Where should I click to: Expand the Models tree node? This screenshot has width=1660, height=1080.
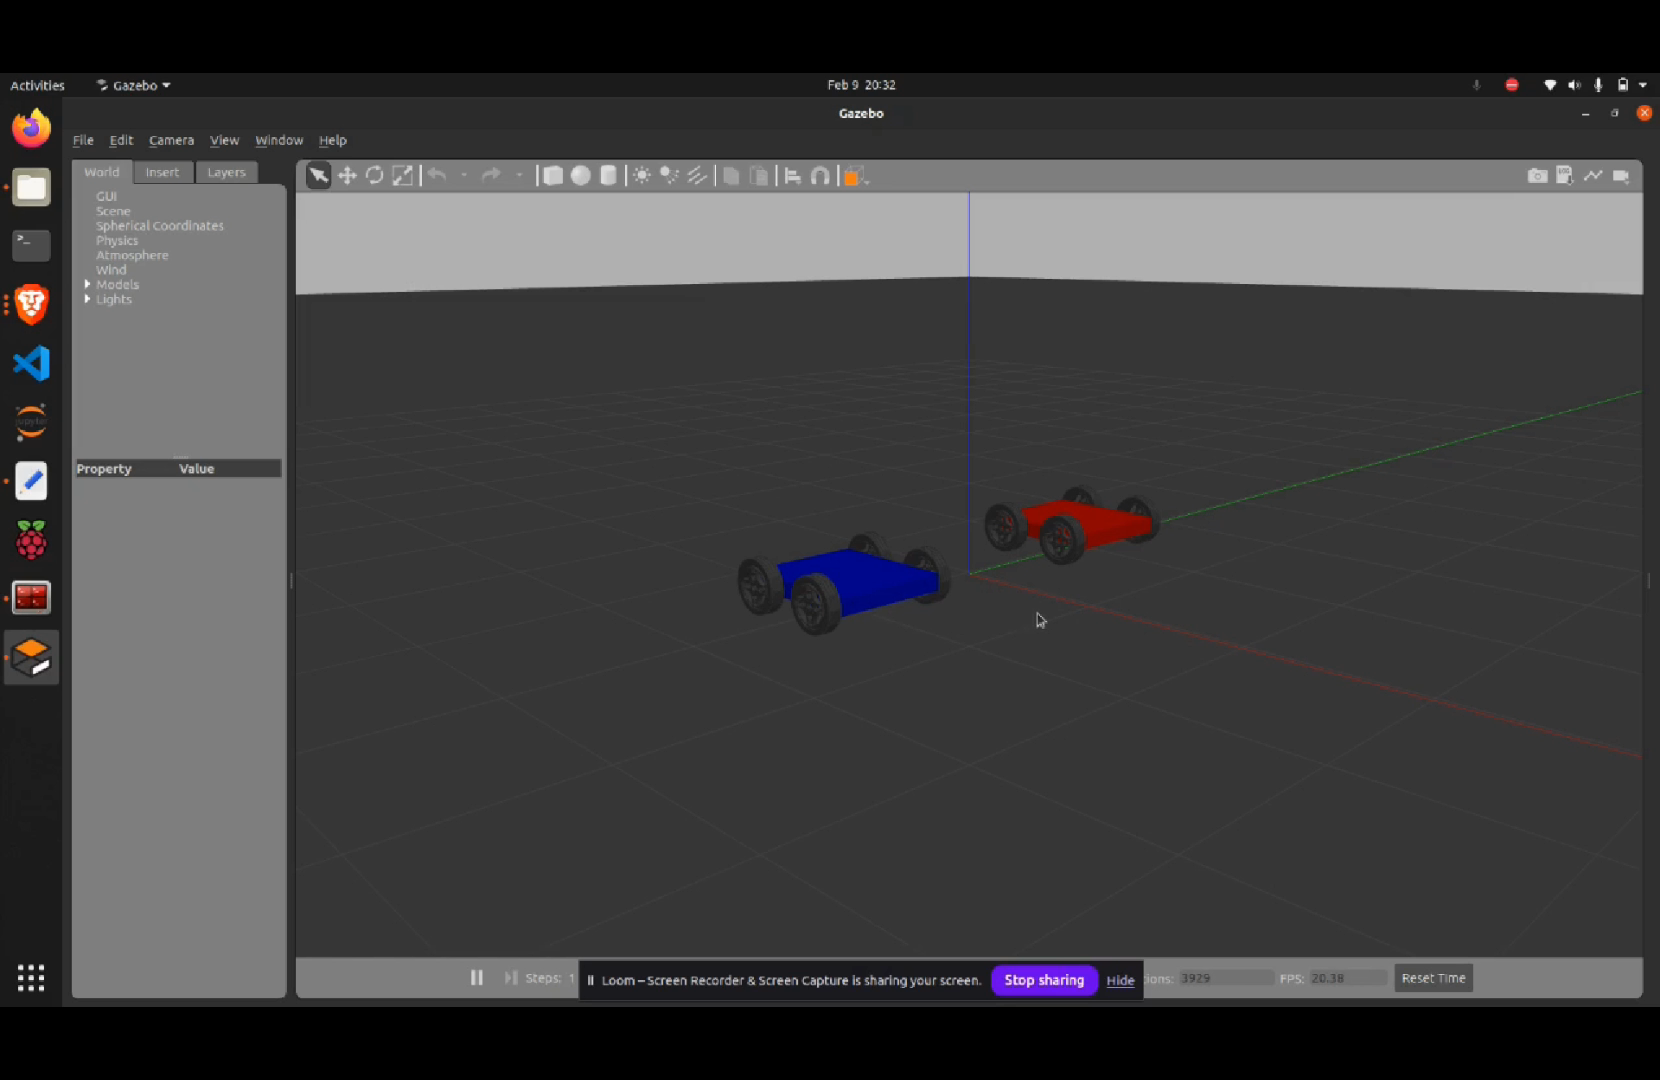click(87, 285)
